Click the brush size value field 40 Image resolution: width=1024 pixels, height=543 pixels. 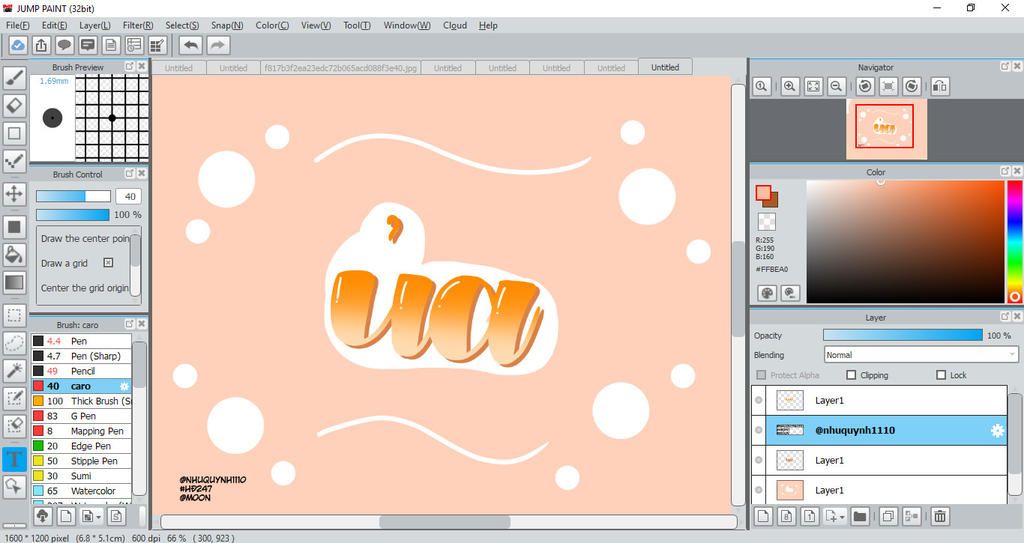point(129,196)
